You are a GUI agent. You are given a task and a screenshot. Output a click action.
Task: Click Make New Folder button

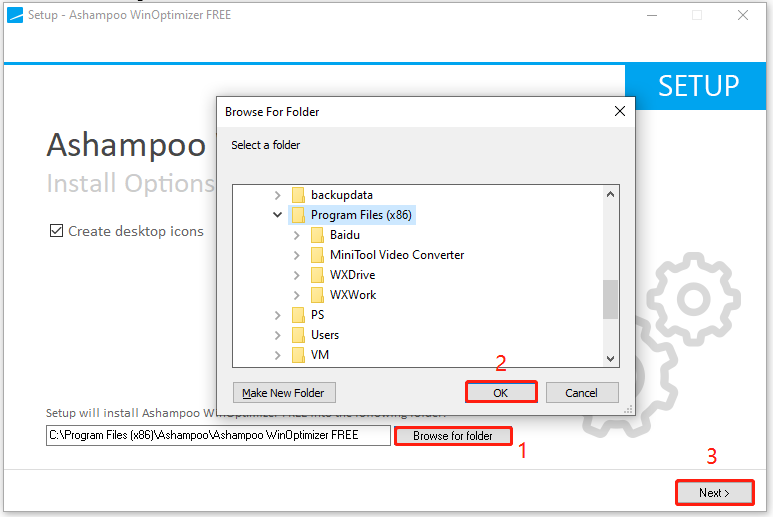[284, 393]
